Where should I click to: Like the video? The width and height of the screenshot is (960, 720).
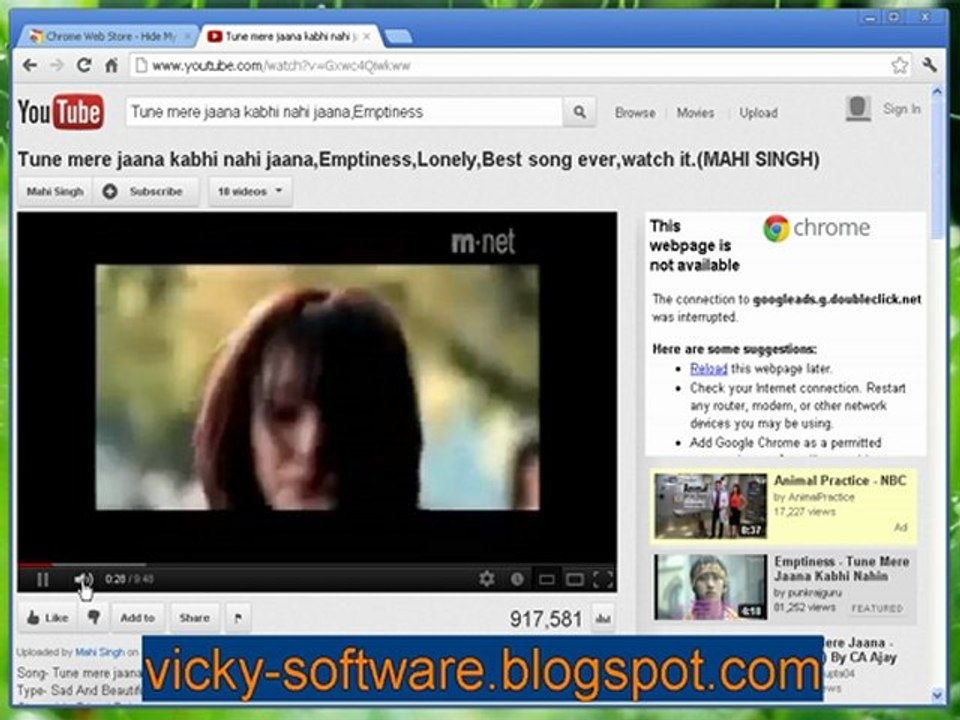point(48,618)
